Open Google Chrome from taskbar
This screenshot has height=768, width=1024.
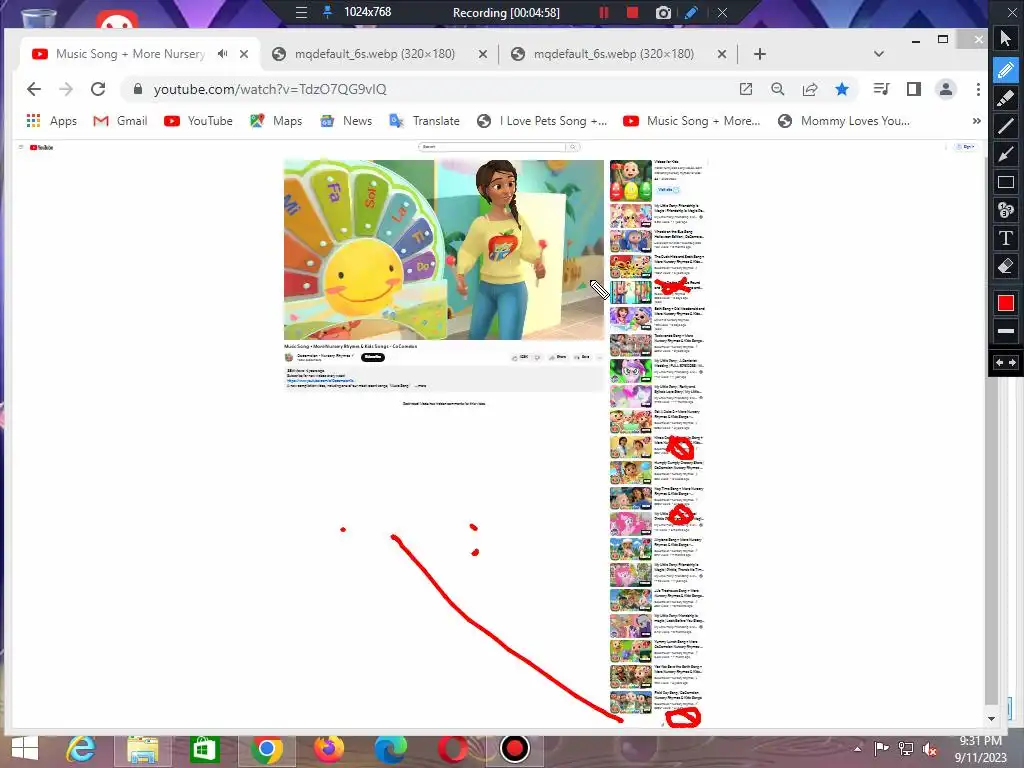point(266,749)
